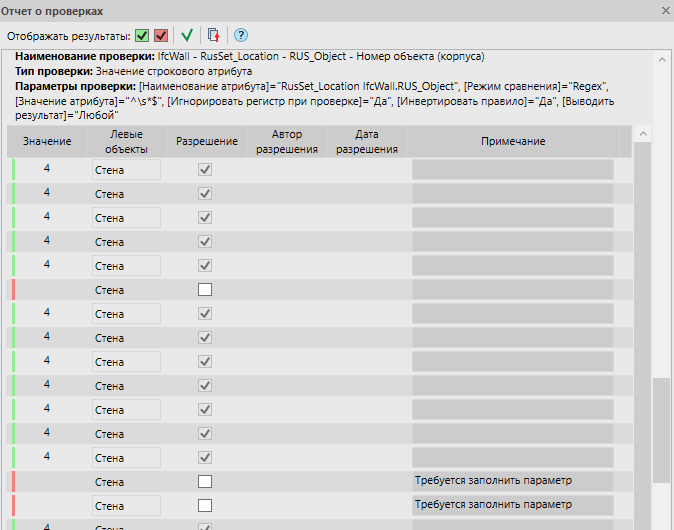The height and width of the screenshot is (530, 674).
Task: Click the green checkmark toolbar icon
Action: [x=187, y=35]
